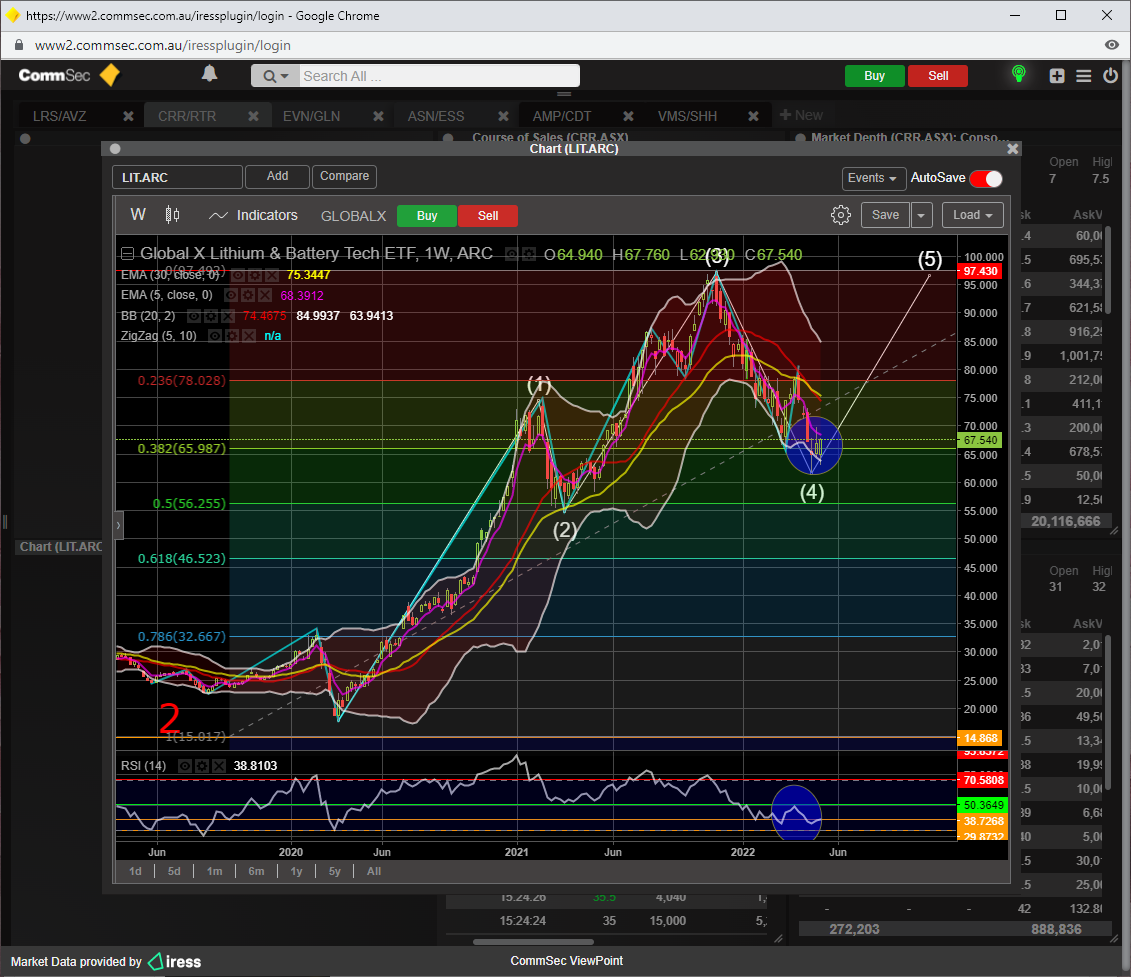Switch to the EVN/GLN tab

coord(312,116)
